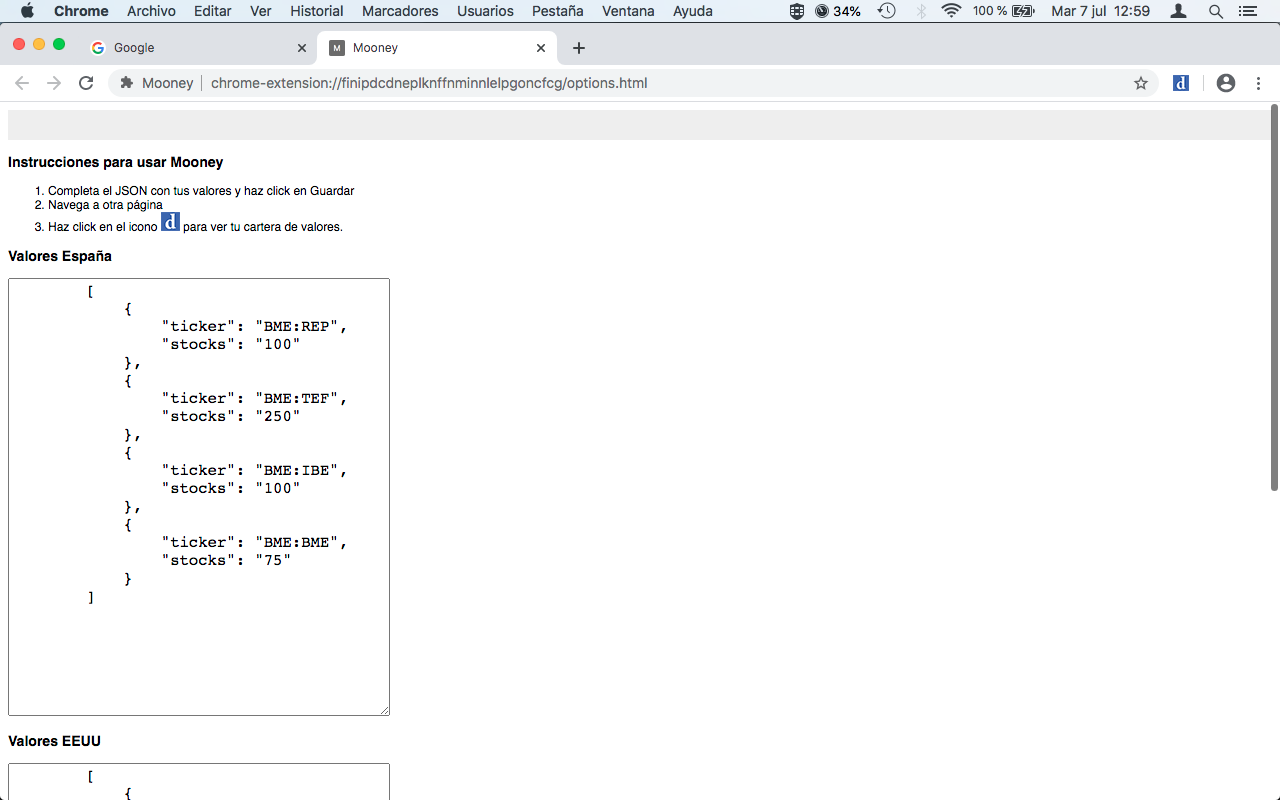Go back to previous page
Image resolution: width=1280 pixels, height=800 pixels.
pos(22,83)
